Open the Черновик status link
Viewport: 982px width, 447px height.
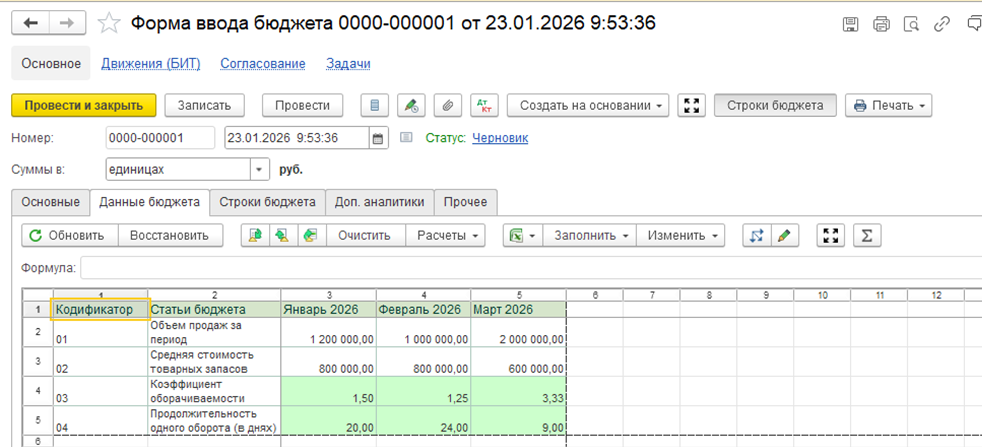point(500,138)
